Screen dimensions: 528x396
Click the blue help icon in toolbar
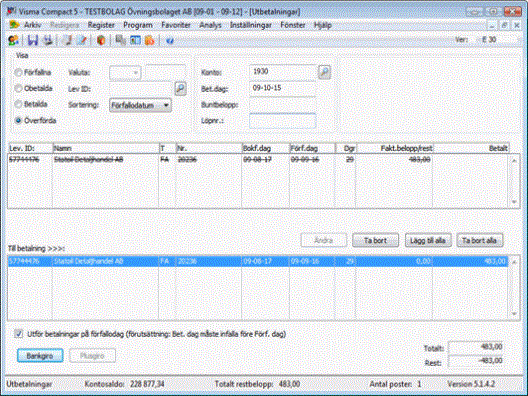pos(170,41)
